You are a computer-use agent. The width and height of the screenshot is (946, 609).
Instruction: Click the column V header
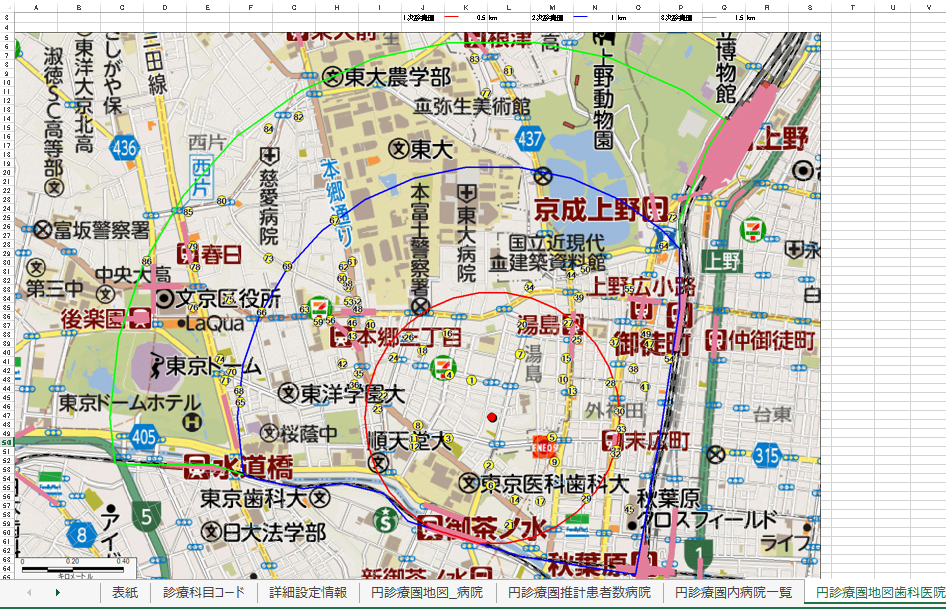tap(929, 7)
